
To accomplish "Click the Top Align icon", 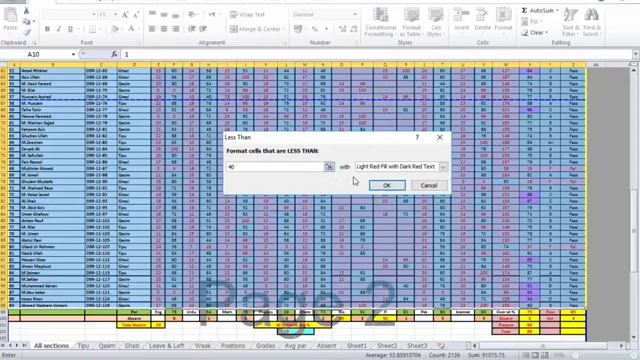I will [x=152, y=15].
